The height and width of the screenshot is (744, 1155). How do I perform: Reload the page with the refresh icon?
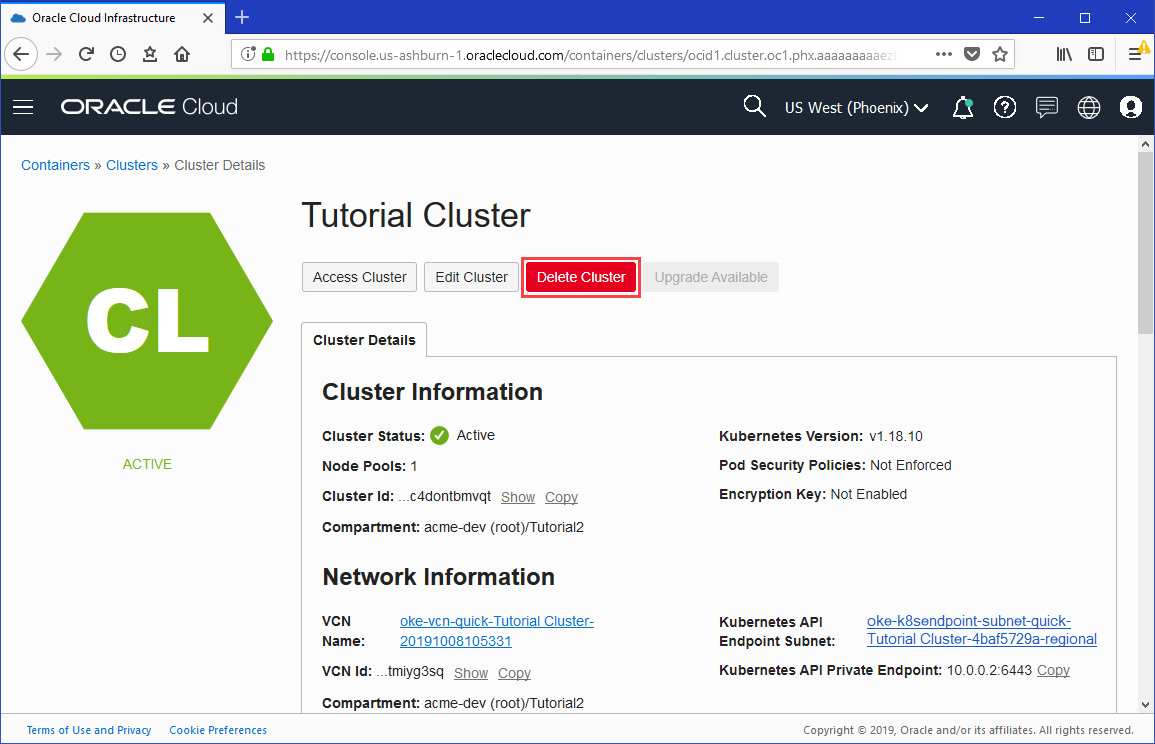[88, 54]
